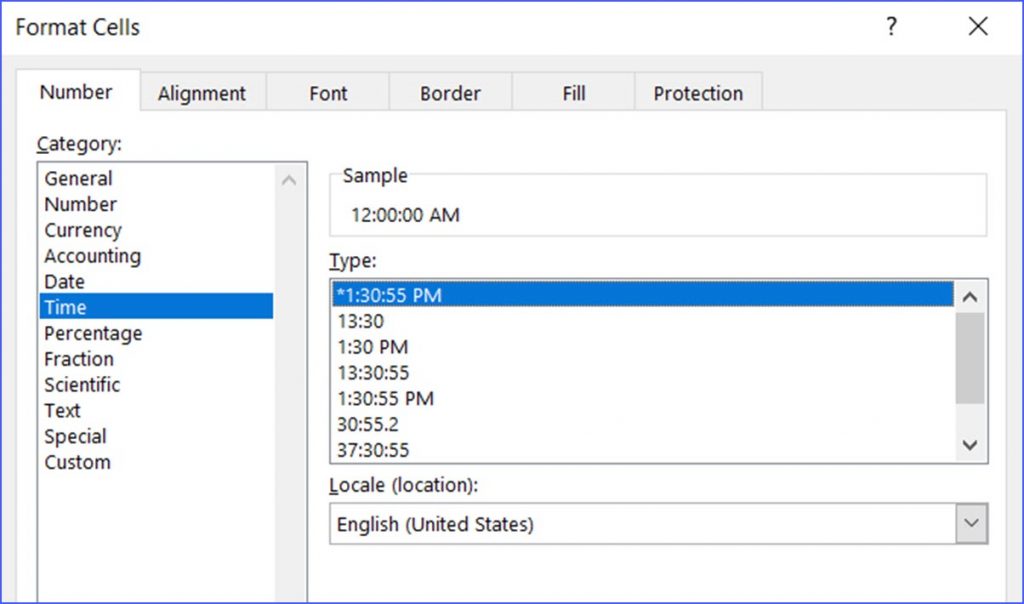
Task: Open the Font tab
Action: pyautogui.click(x=328, y=93)
